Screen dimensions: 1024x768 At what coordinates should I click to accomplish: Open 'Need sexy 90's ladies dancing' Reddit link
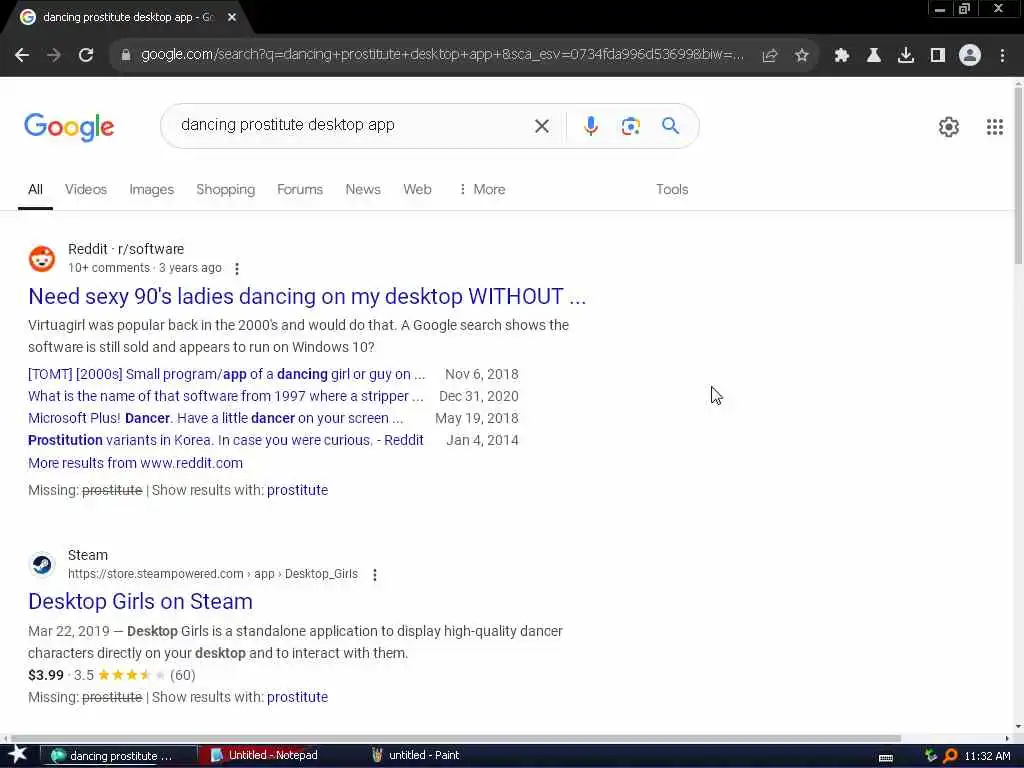click(307, 296)
